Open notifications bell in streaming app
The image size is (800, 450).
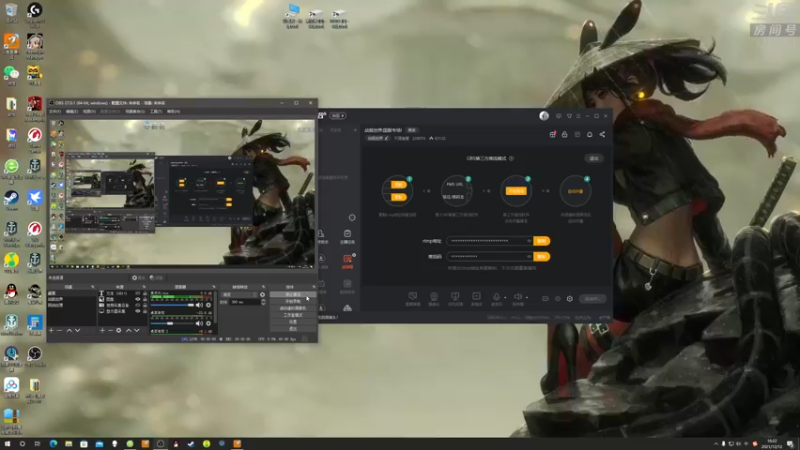pos(590,134)
